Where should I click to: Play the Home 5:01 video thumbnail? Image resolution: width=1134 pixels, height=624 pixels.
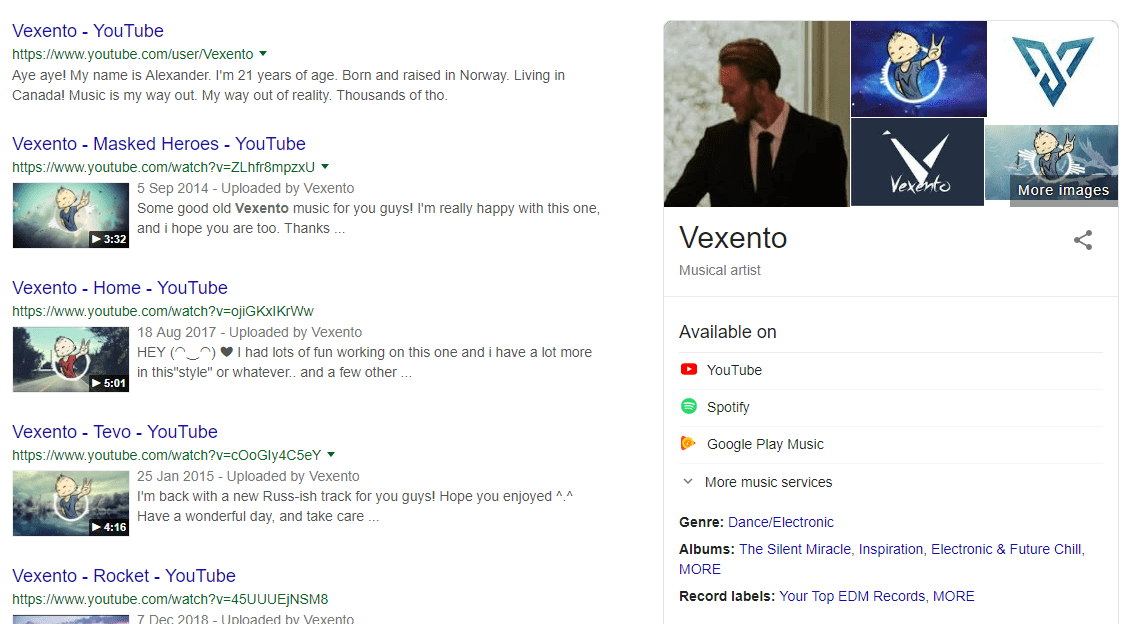pyautogui.click(x=71, y=359)
